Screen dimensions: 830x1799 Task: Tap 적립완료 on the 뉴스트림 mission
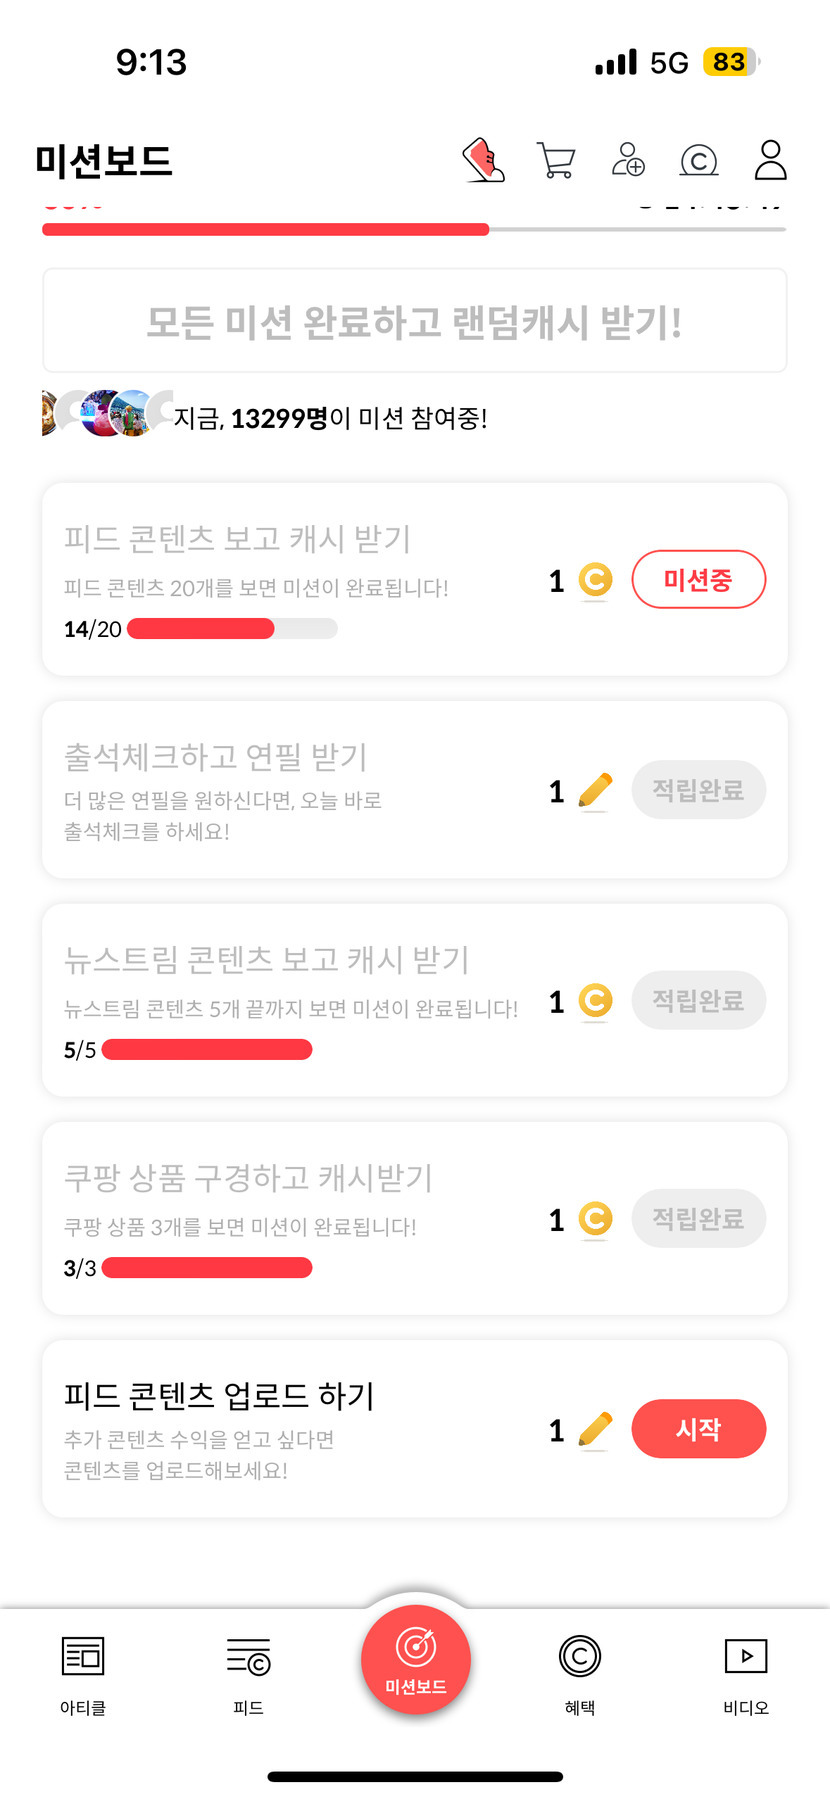(698, 1000)
